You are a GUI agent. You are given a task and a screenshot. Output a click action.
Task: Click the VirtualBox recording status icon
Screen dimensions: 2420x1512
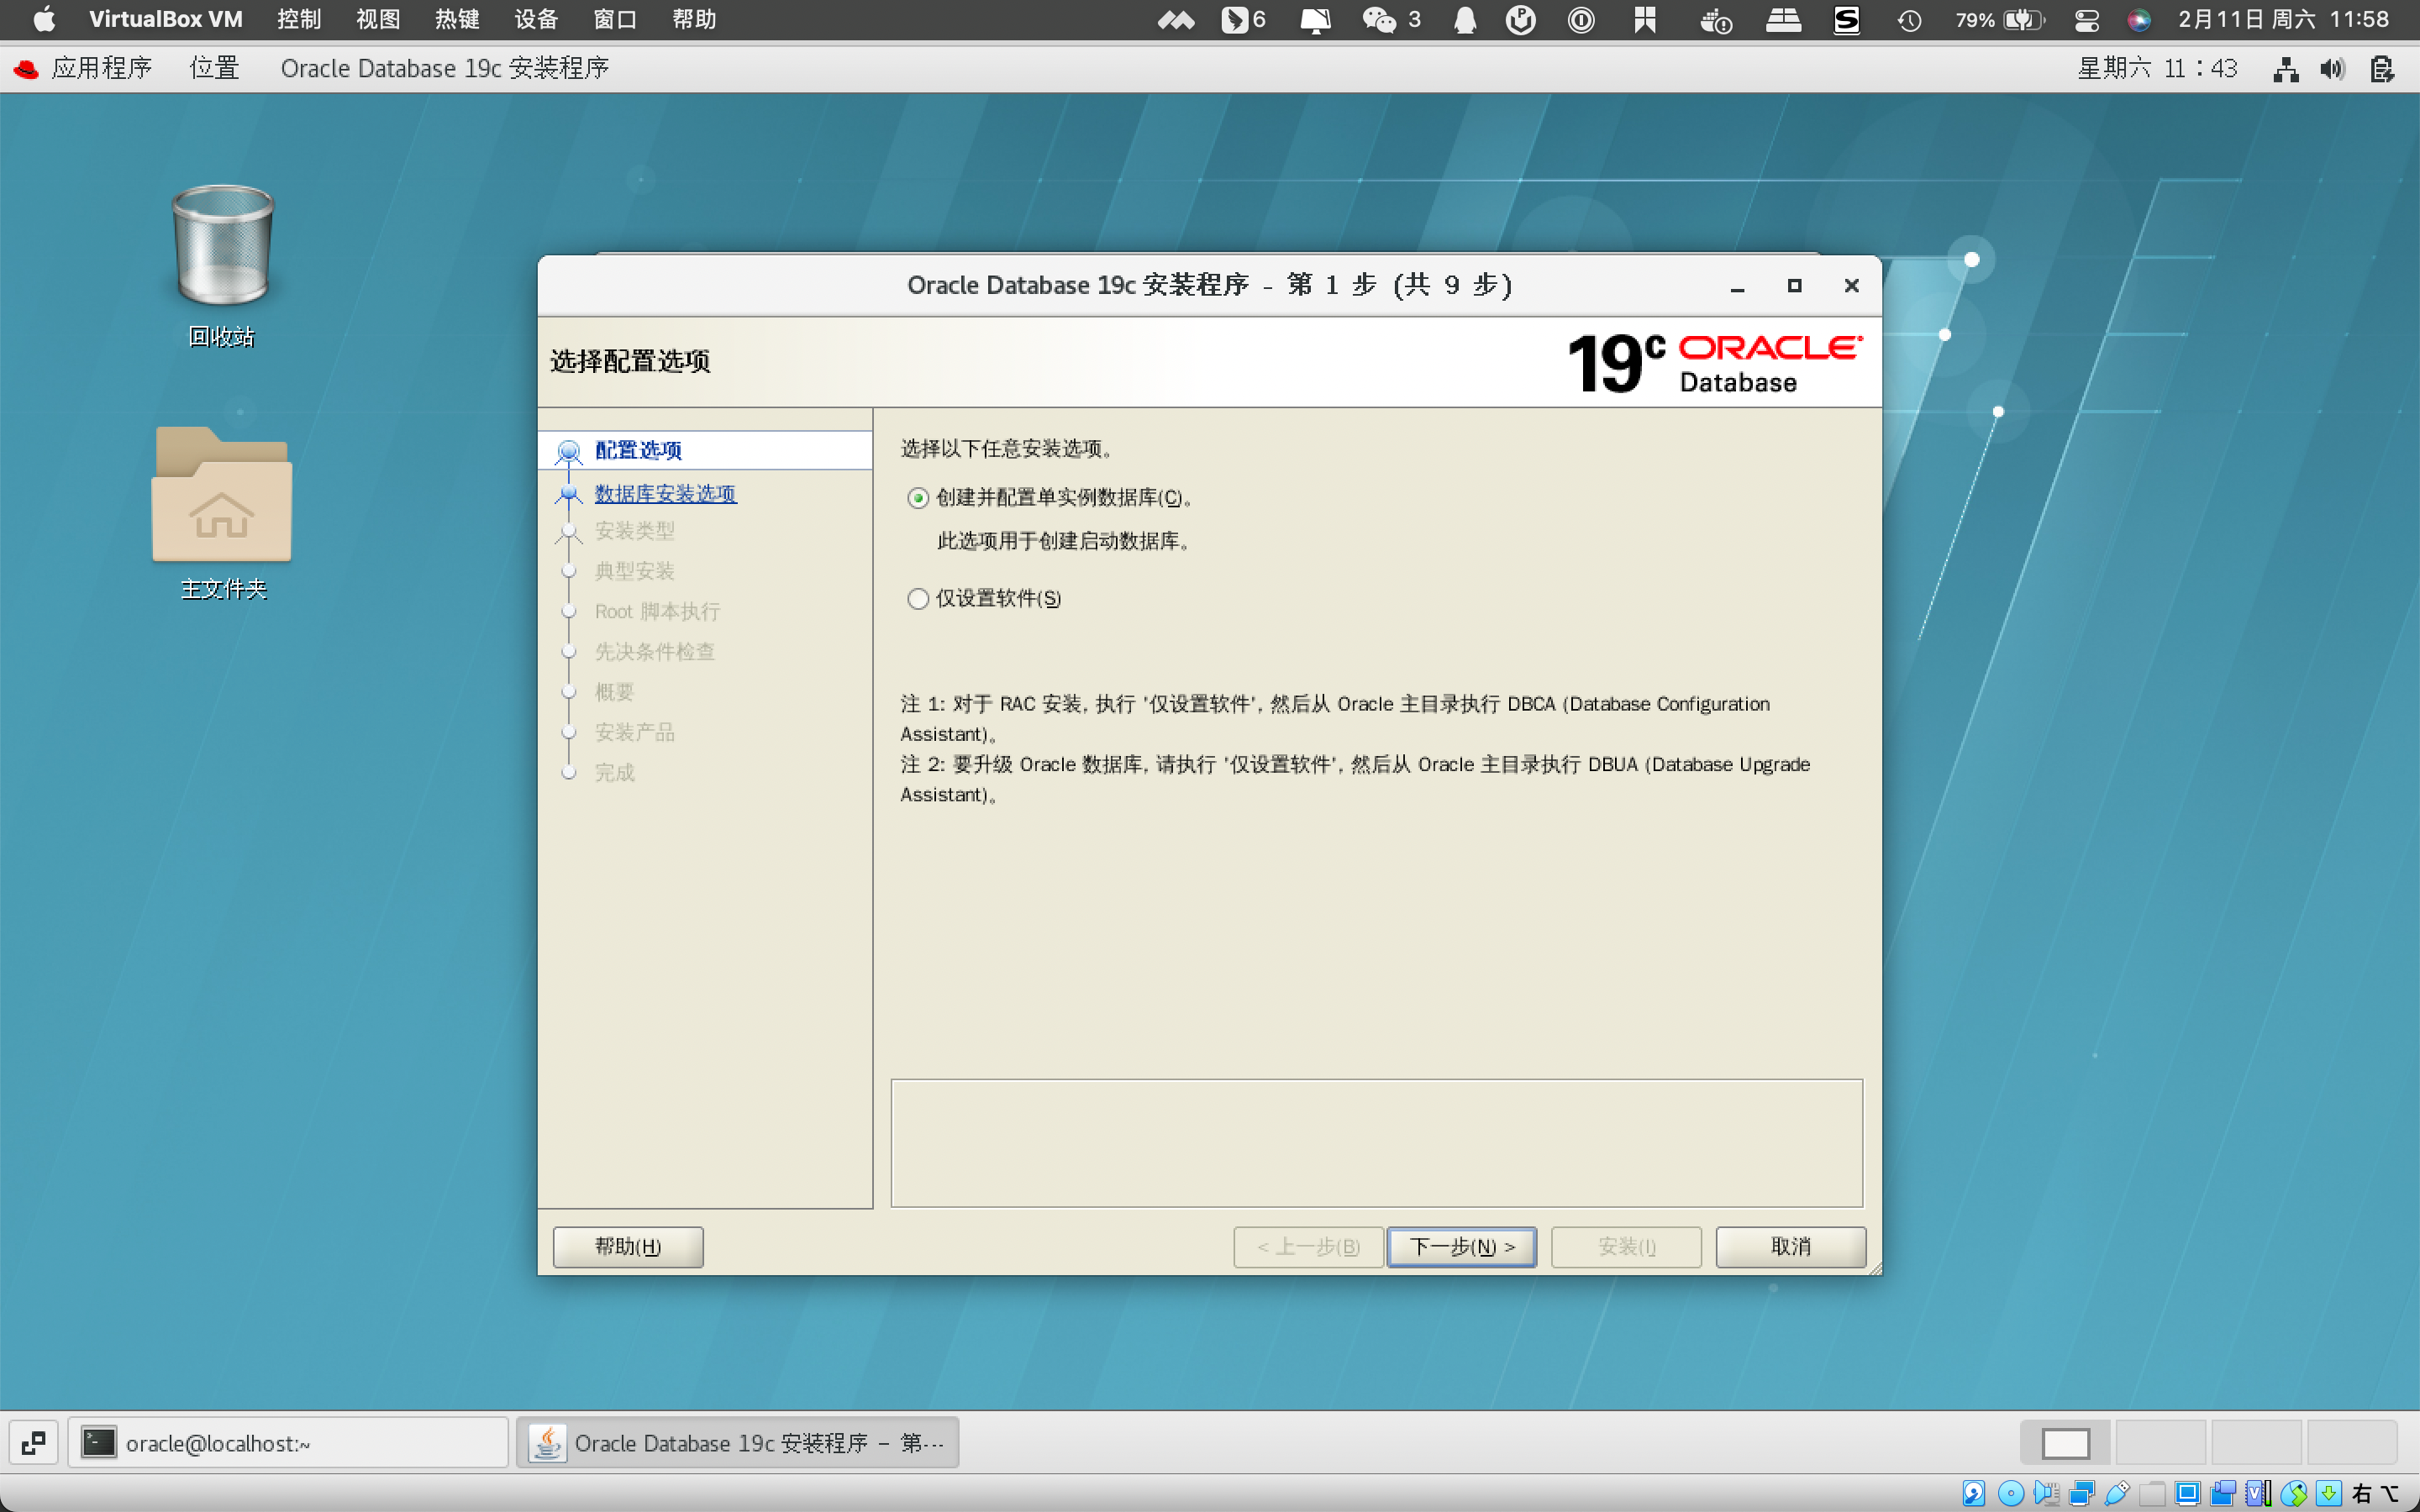(x=2223, y=1493)
